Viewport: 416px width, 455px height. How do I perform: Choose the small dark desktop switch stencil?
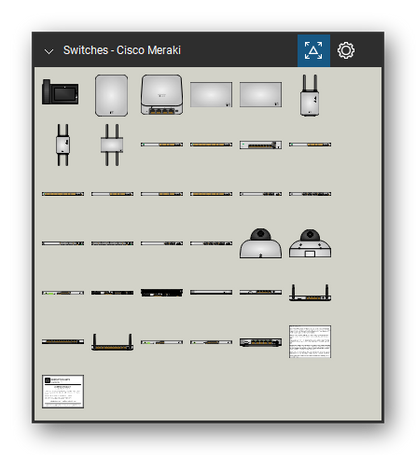click(261, 342)
